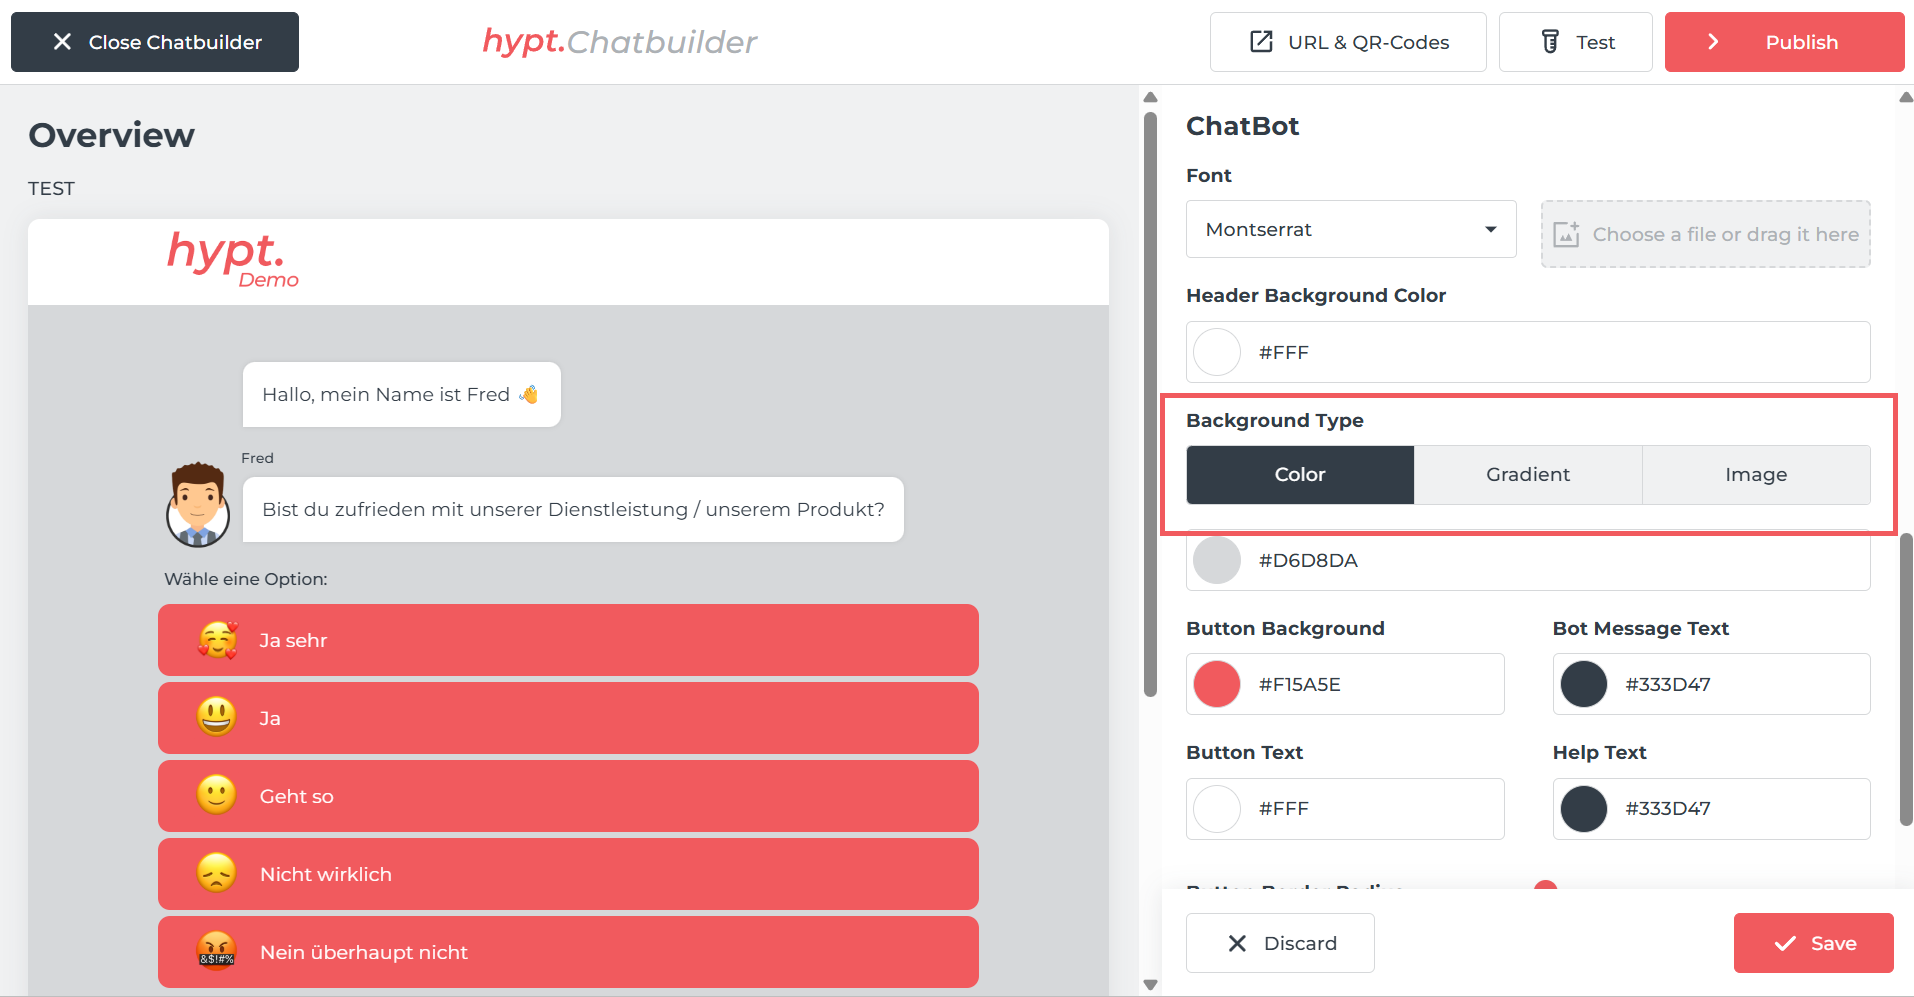Choose a file in the font upload dropzone

click(x=1706, y=234)
